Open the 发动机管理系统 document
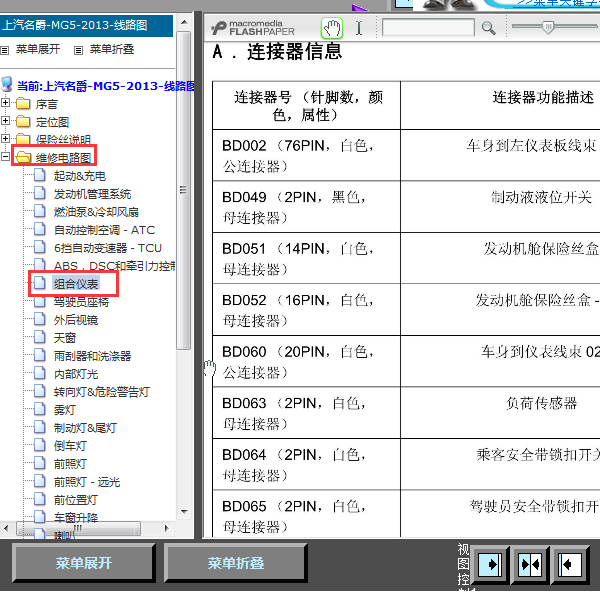This screenshot has width=600, height=592. coord(92,194)
